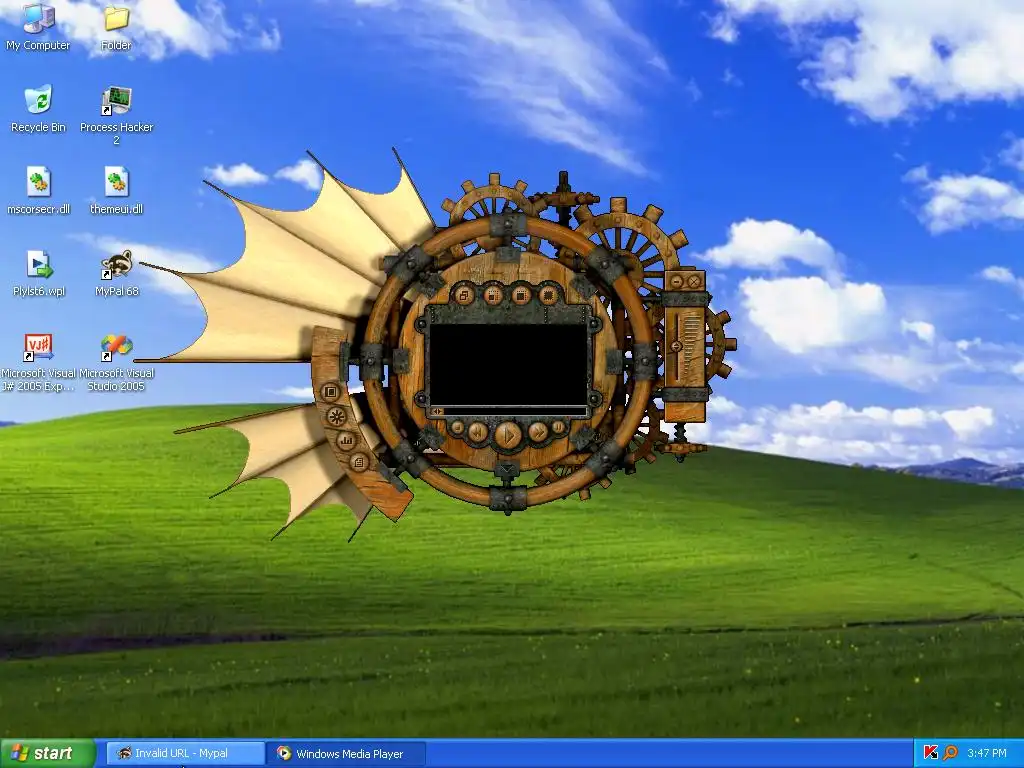Select the Microsoft Visual J# 2005 Express shortcut
This screenshot has width=1024, height=768.
coord(38,362)
